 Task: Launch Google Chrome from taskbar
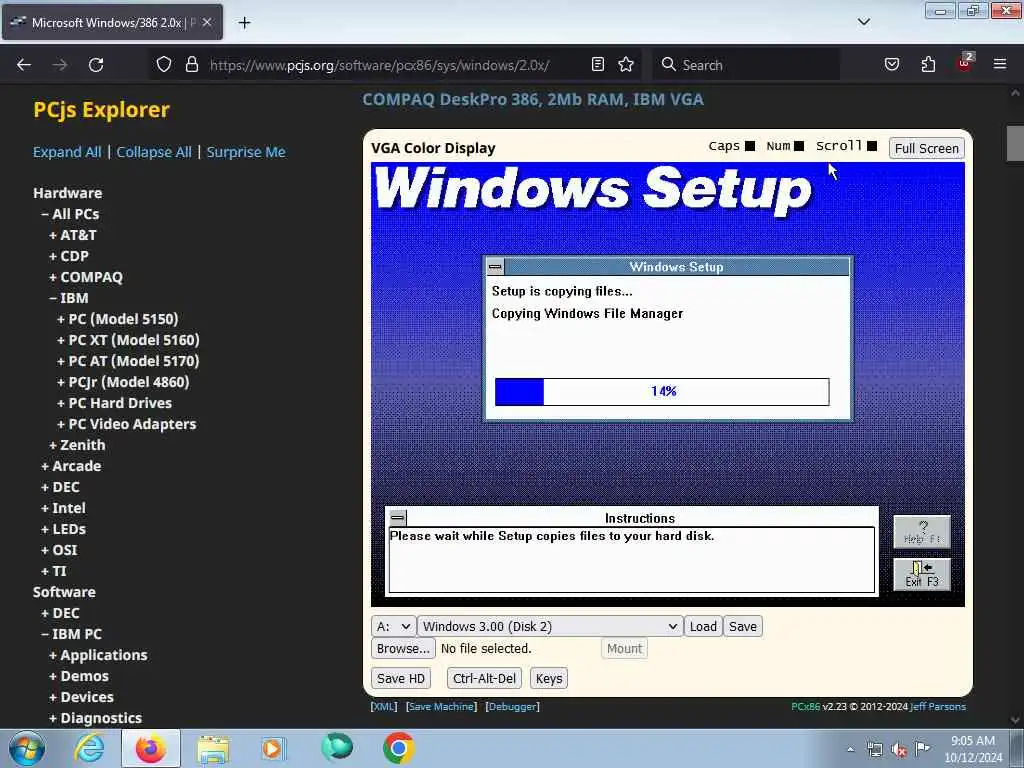pos(398,748)
